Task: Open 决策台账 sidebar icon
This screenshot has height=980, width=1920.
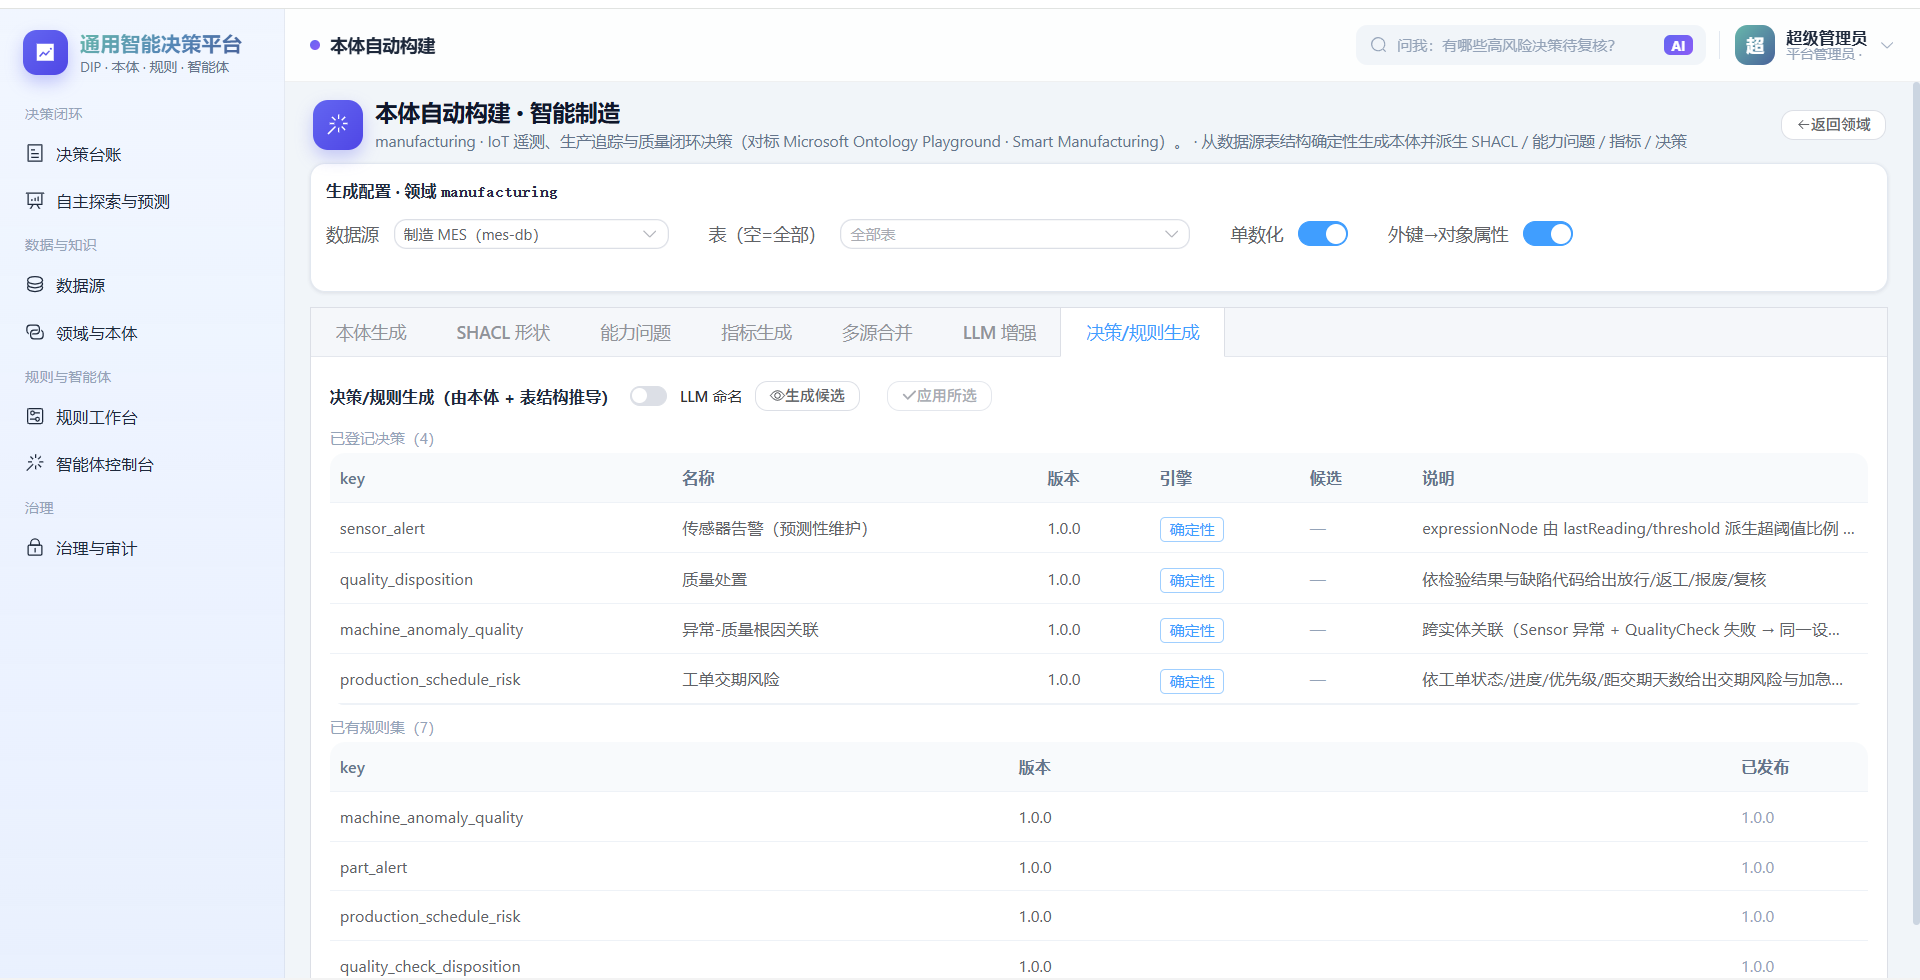Action: (x=35, y=153)
